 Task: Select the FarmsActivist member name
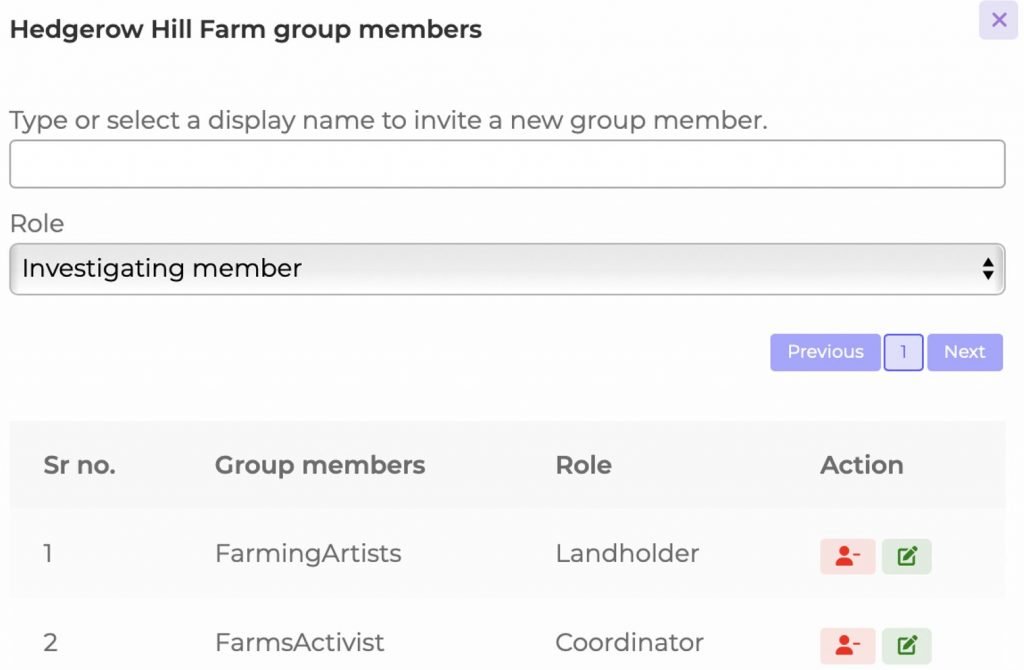click(299, 643)
